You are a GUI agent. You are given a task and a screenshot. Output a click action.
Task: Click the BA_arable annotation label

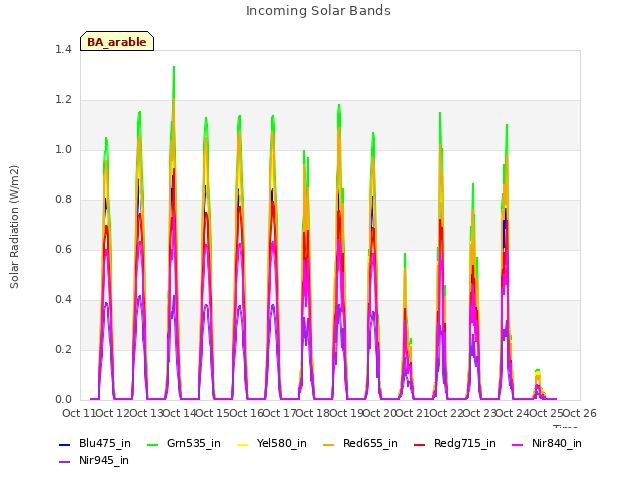click(117, 42)
